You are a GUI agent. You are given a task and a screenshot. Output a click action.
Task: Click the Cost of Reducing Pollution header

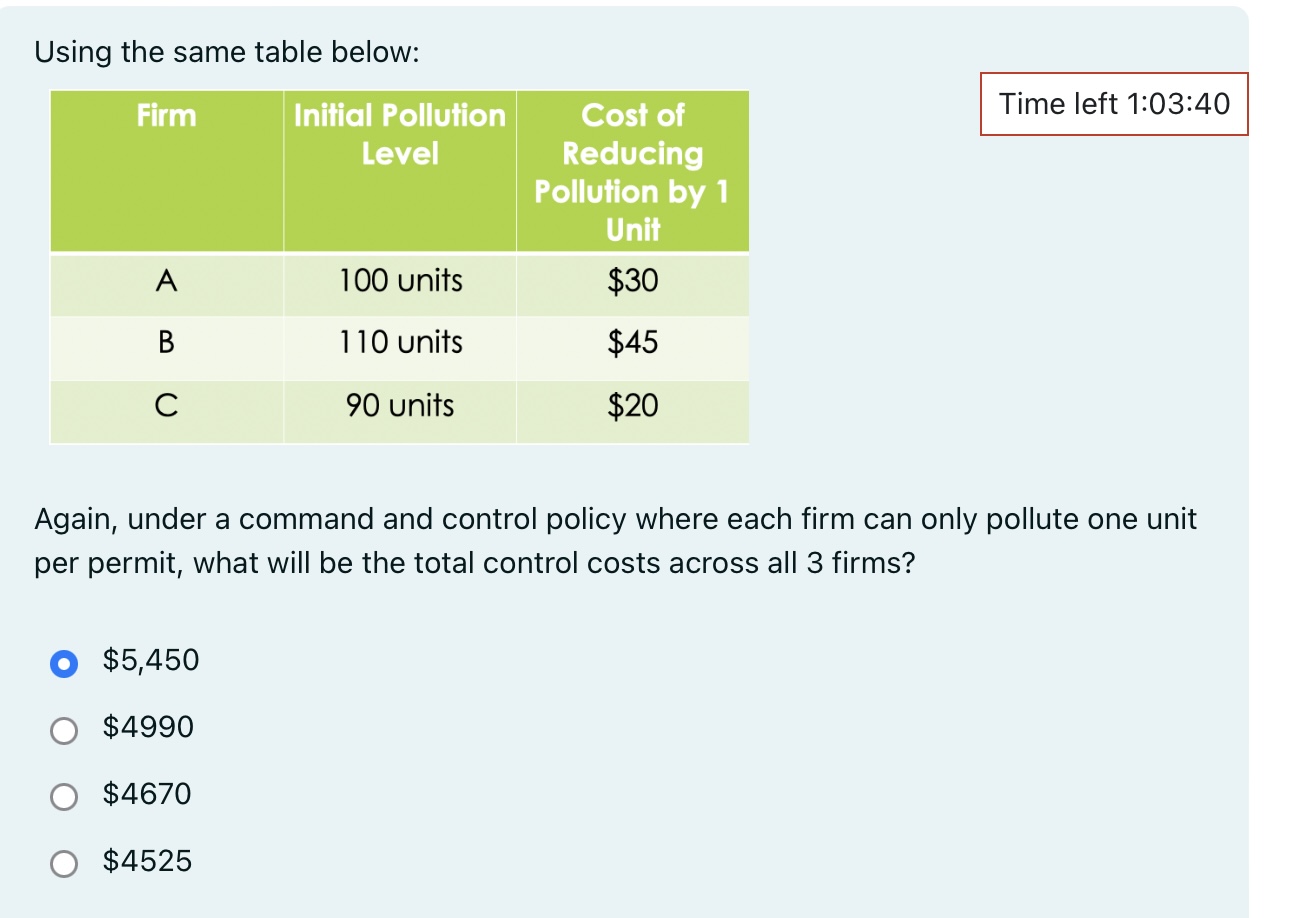point(632,170)
